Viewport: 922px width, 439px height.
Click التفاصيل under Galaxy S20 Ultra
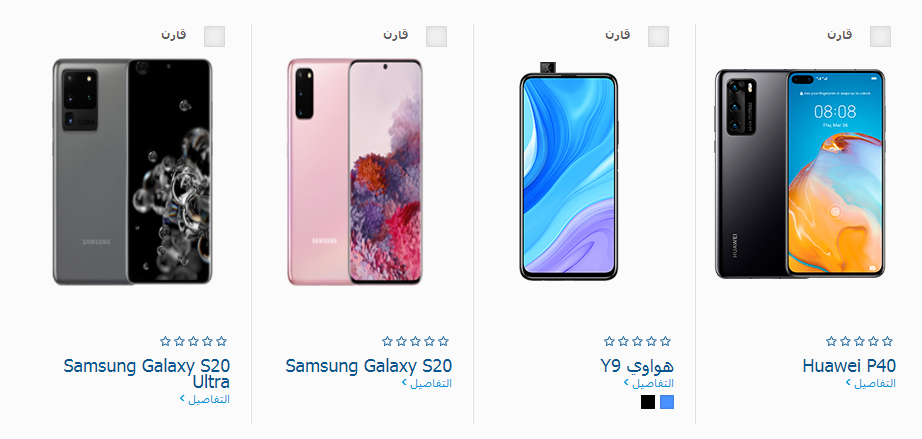click(205, 400)
